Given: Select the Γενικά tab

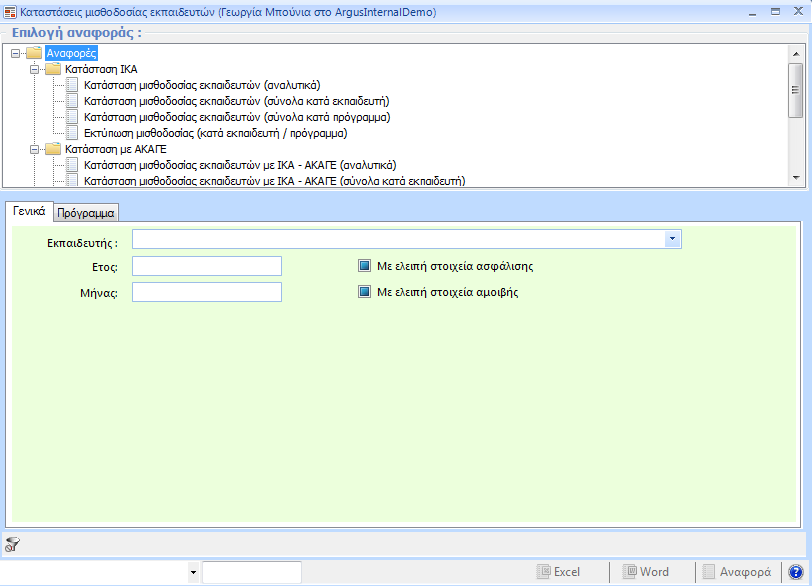Looking at the screenshot, I should (x=27, y=211).
